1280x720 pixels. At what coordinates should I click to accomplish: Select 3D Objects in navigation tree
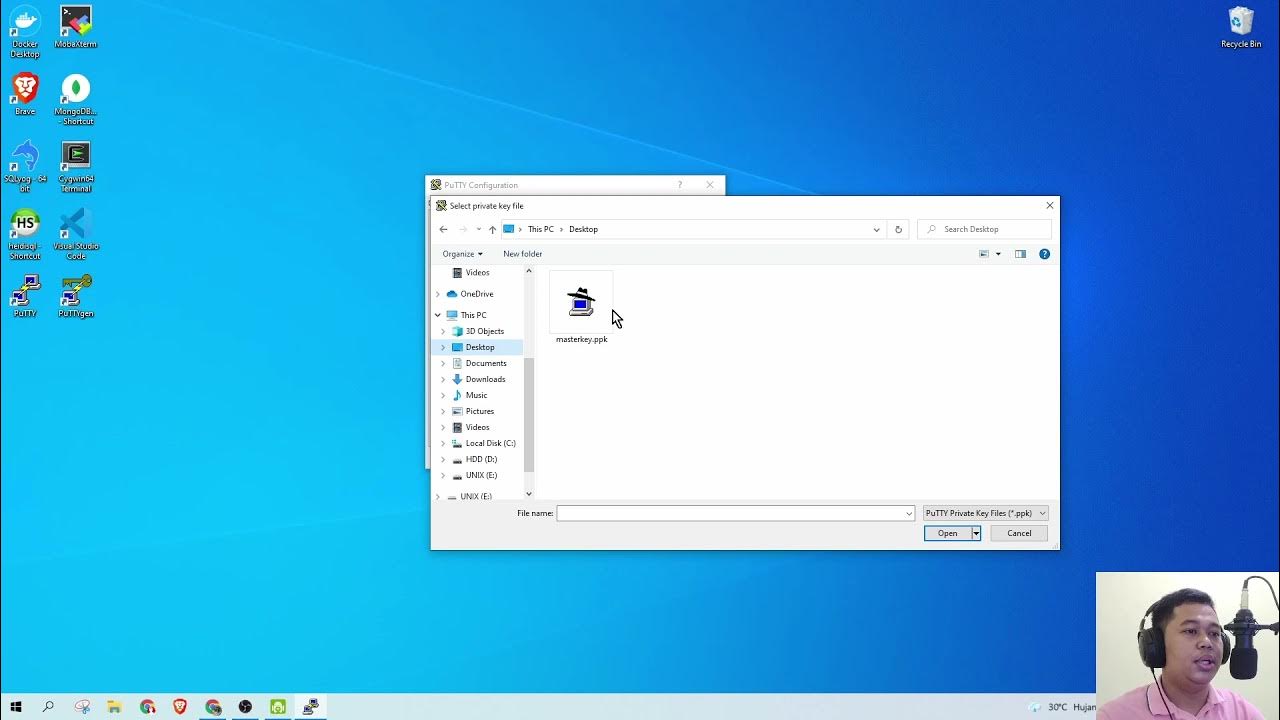point(484,331)
